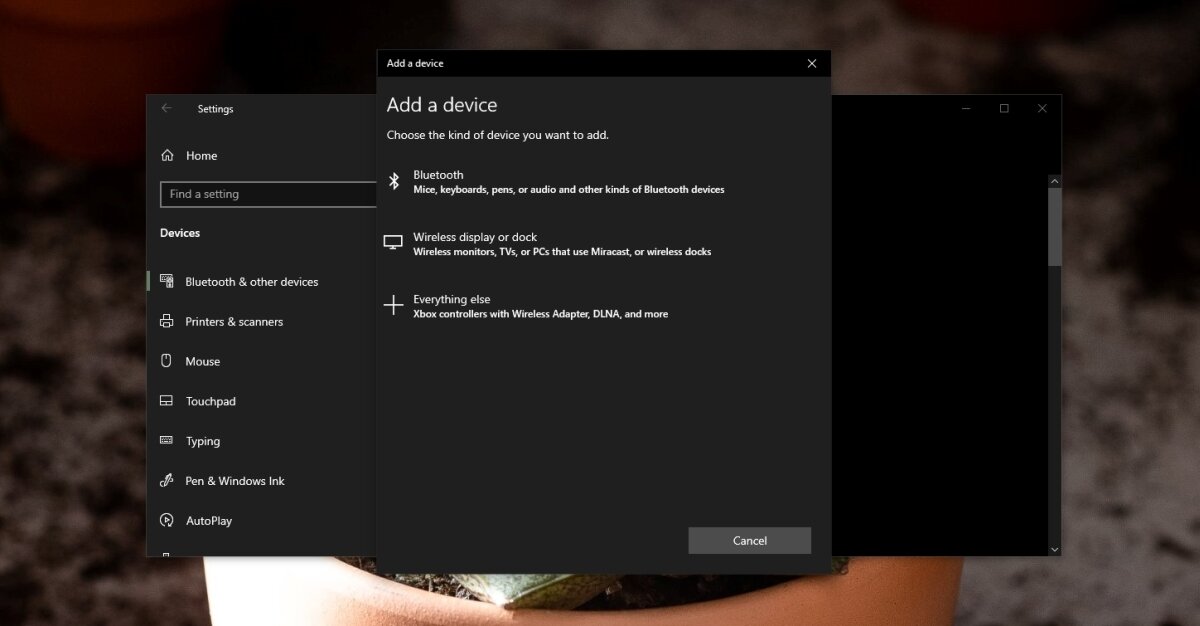Open Mouse settings from the sidebar
Screen dimensions: 1200x626
pyautogui.click(x=205, y=361)
